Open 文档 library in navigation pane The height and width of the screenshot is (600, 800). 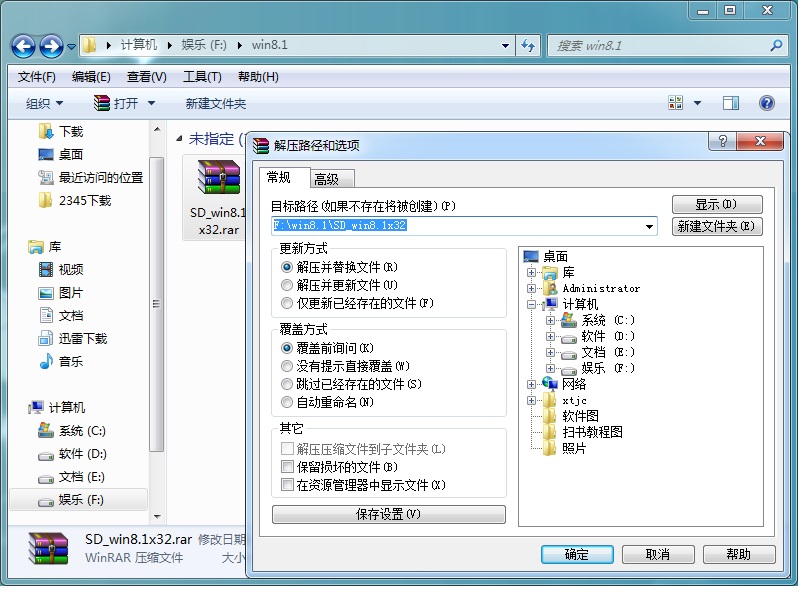pos(61,315)
